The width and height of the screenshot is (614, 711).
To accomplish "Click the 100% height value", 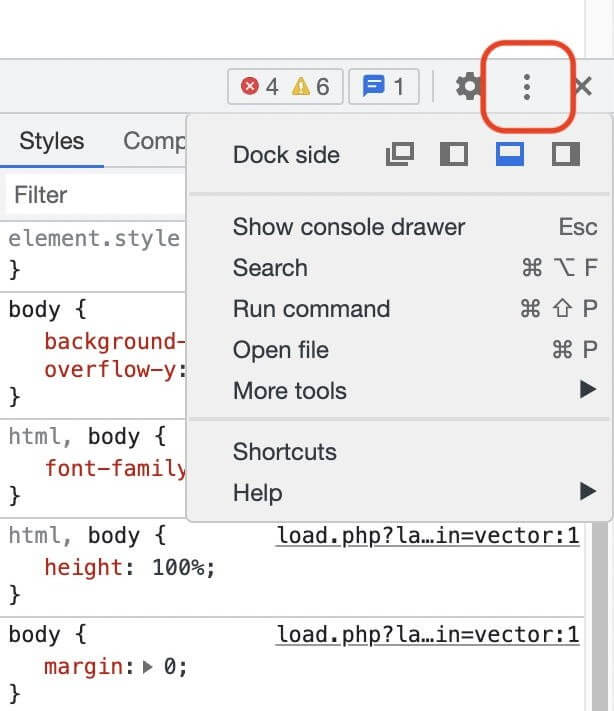I will [178, 567].
